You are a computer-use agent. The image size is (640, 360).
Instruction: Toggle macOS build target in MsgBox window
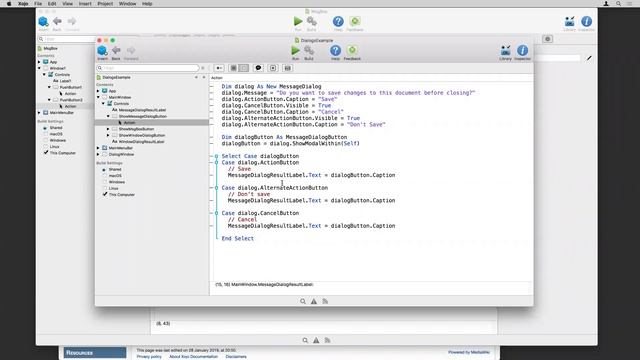pos(46,134)
